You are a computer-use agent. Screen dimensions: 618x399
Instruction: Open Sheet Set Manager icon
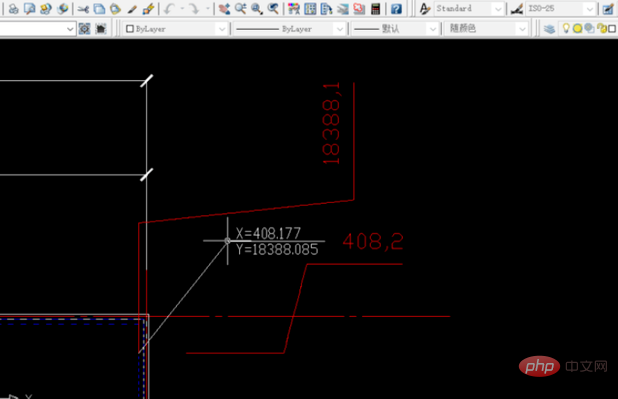343,9
